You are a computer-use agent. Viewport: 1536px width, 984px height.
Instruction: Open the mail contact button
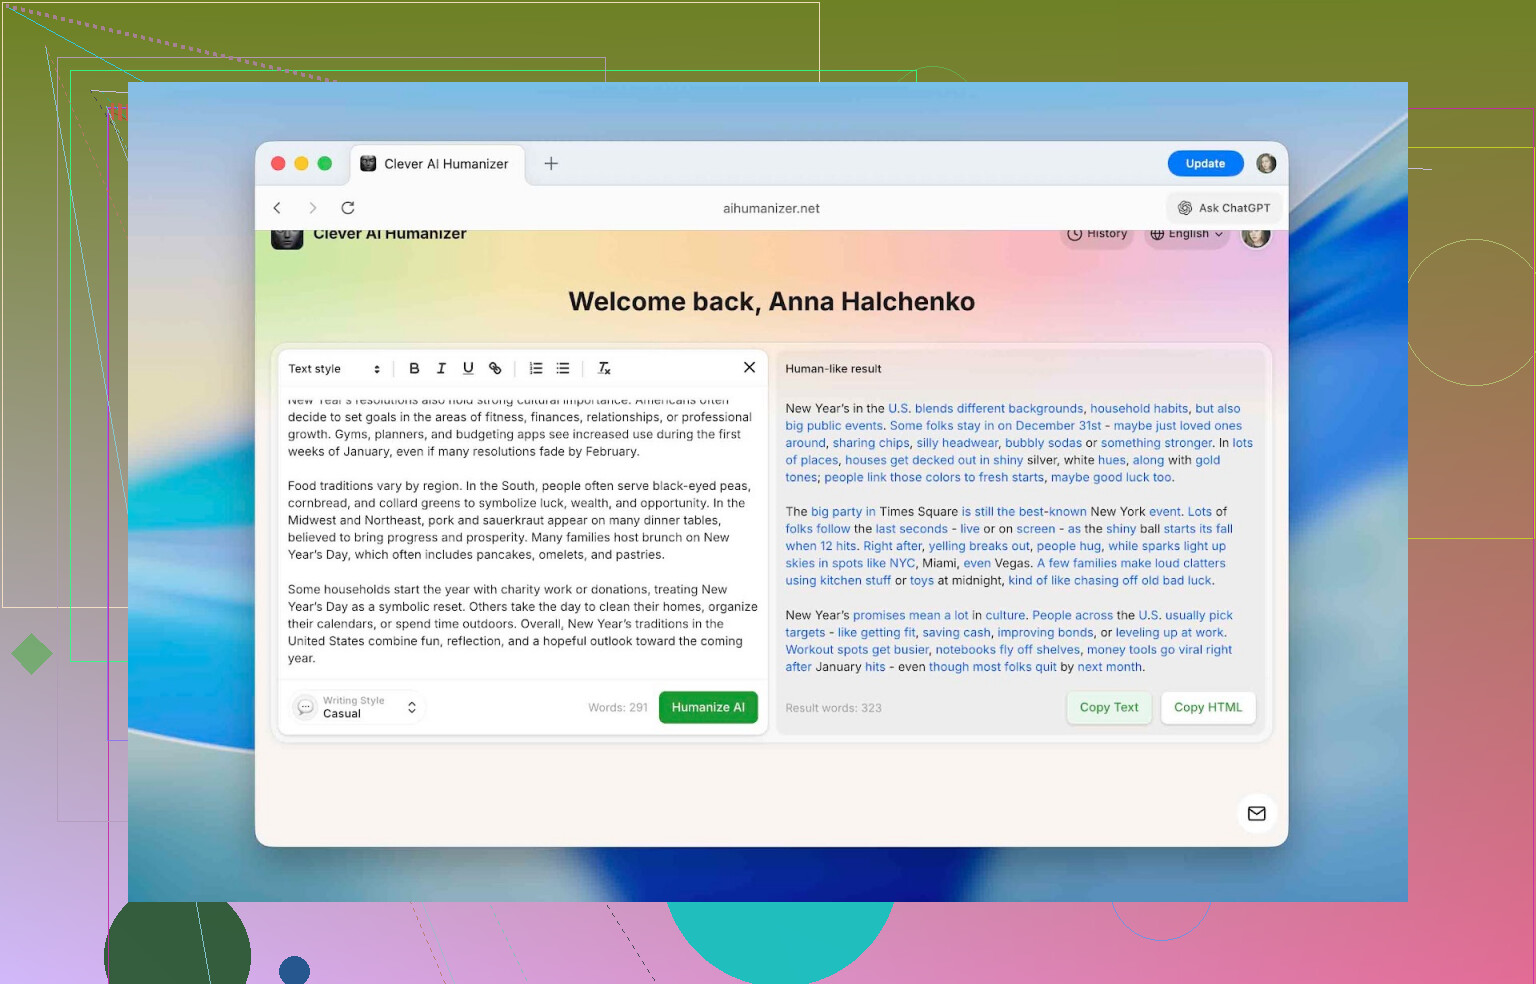[1256, 813]
